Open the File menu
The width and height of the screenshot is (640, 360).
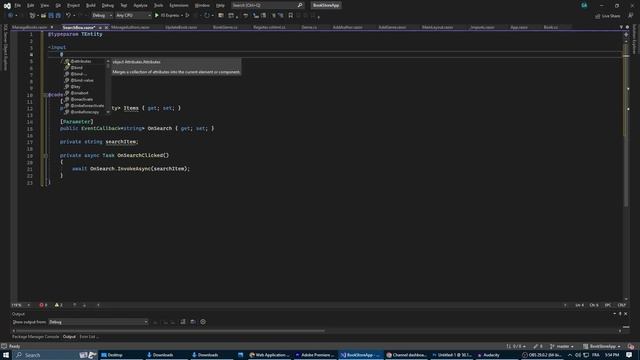(18, 5)
